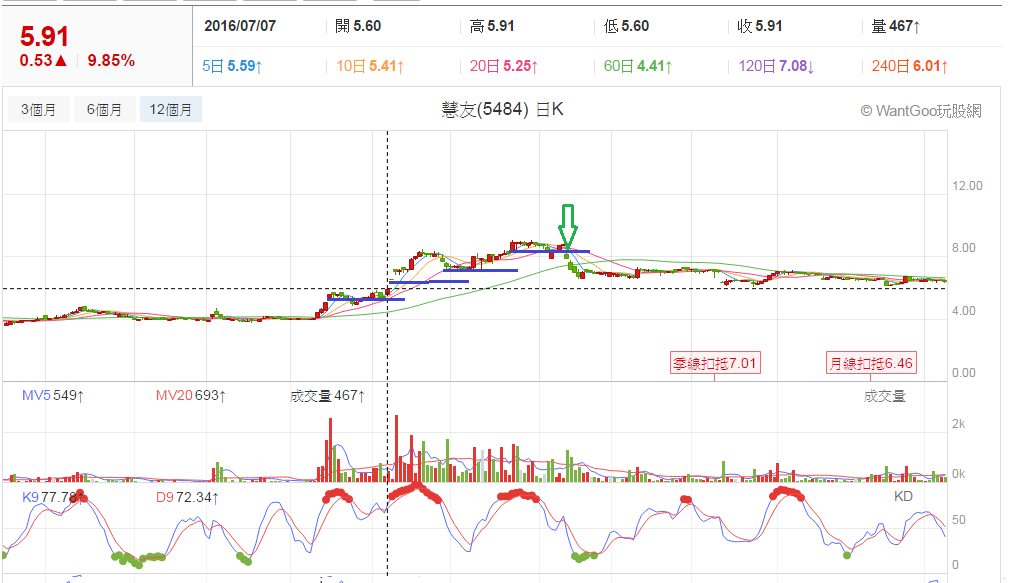
Task: Select the 12個月 range tab
Action: (x=171, y=110)
